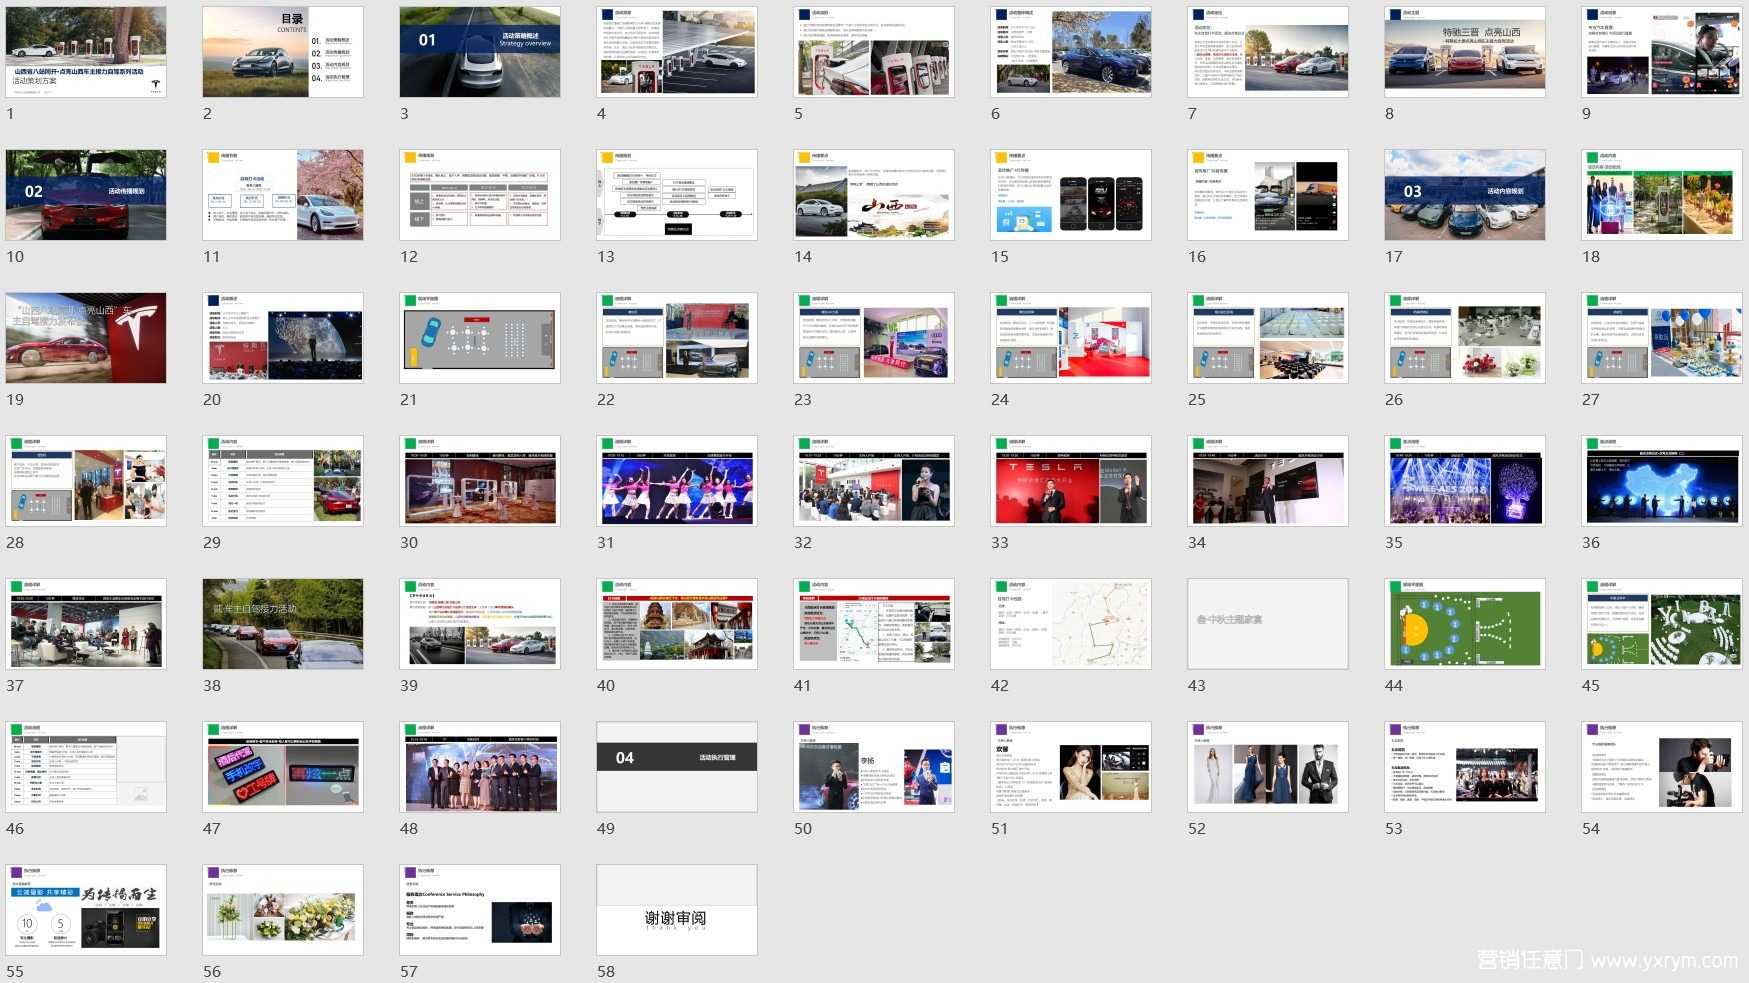This screenshot has width=1749, height=983.
Task: Select slide 38 cars on road cover
Action: coord(283,624)
